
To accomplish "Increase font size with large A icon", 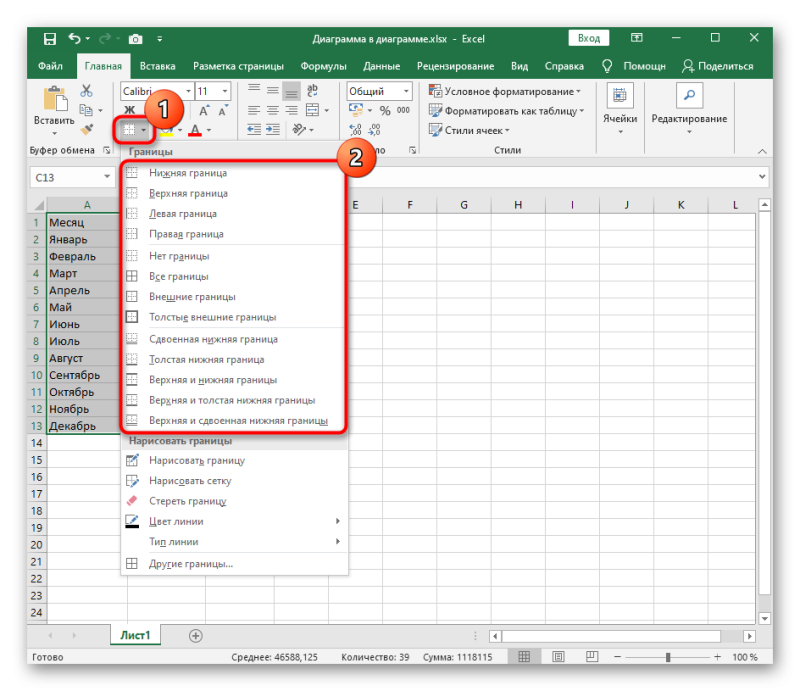I will [204, 111].
